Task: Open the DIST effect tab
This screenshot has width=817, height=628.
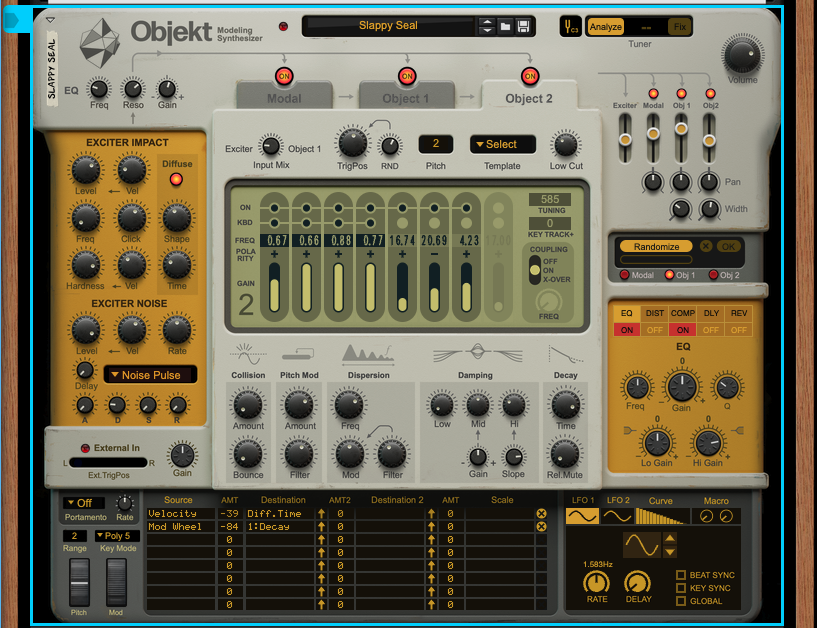Action: (x=654, y=314)
